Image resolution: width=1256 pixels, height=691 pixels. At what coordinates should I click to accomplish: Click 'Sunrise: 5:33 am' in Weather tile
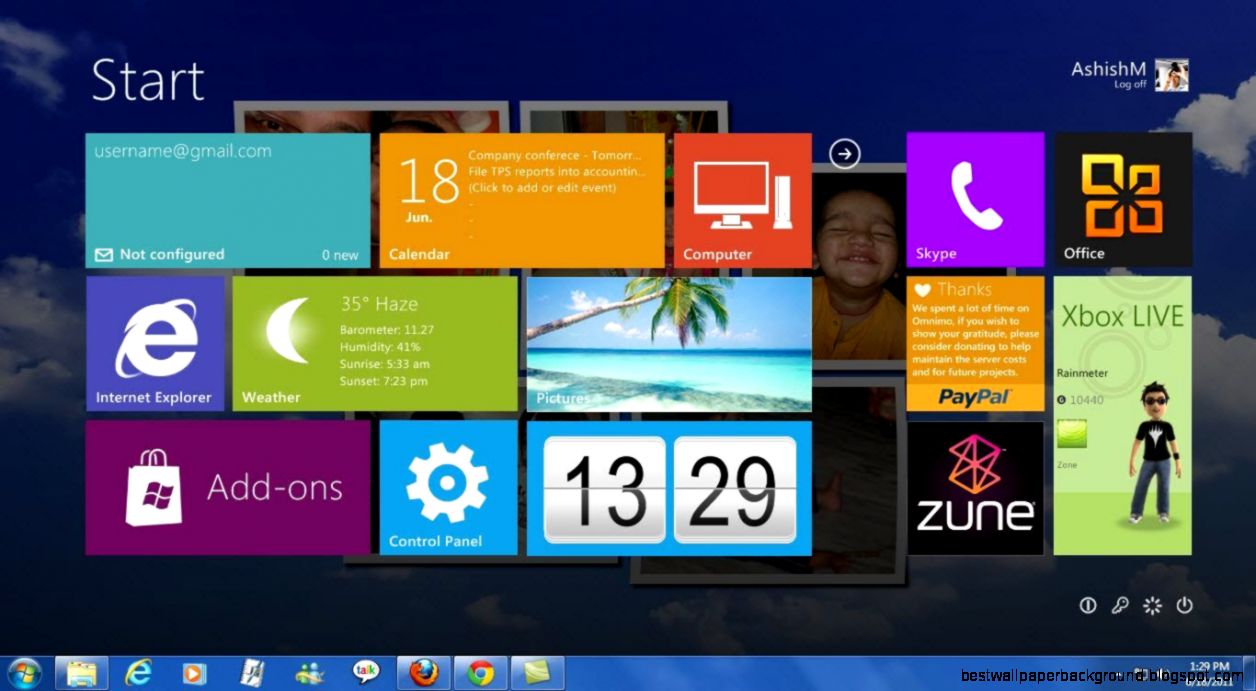[x=385, y=364]
